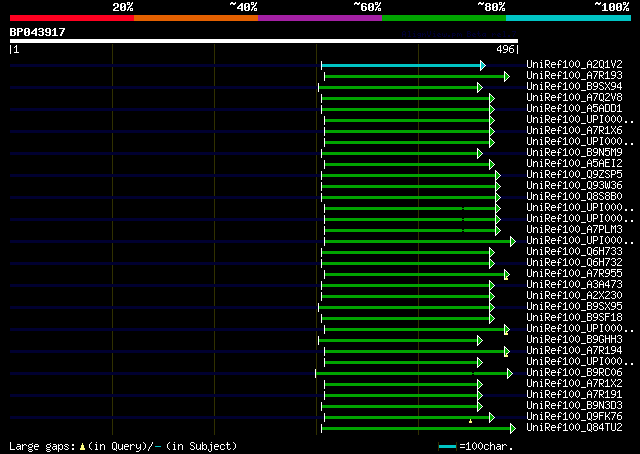This screenshot has width=640, height=454.
Task: Click the yellow query gap marker on Q9FK76 row
Action: [471, 421]
